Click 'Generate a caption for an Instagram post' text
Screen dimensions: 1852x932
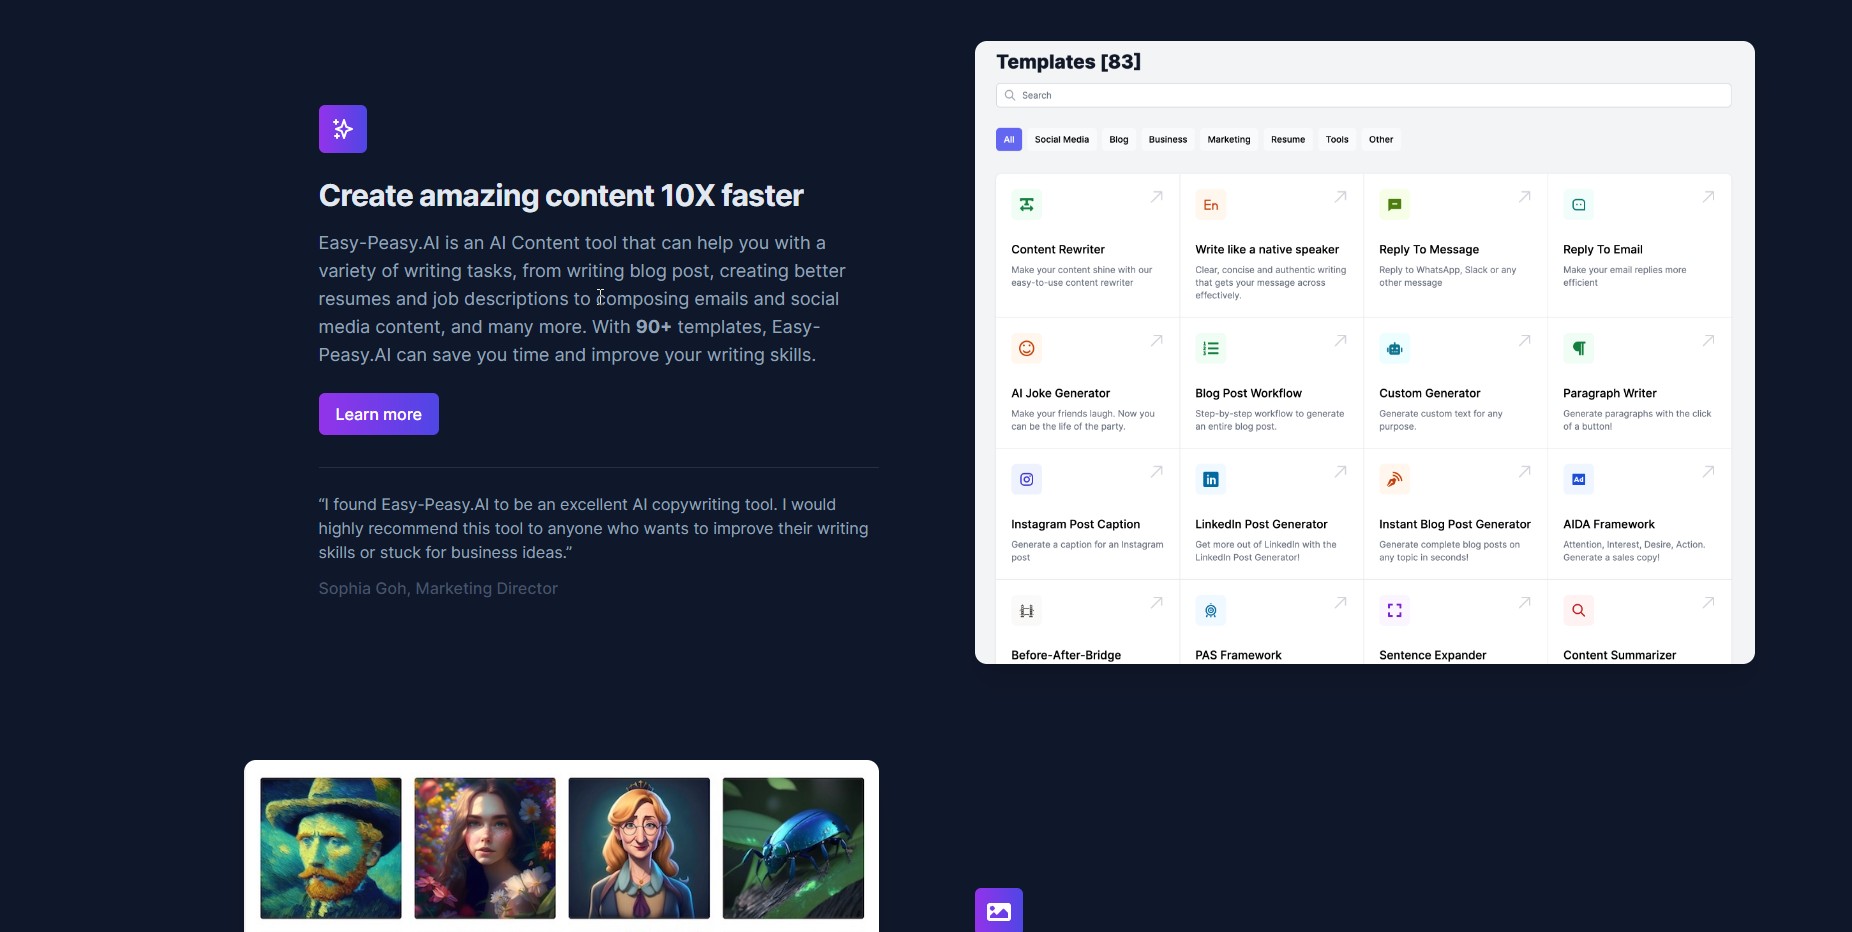[1087, 552]
